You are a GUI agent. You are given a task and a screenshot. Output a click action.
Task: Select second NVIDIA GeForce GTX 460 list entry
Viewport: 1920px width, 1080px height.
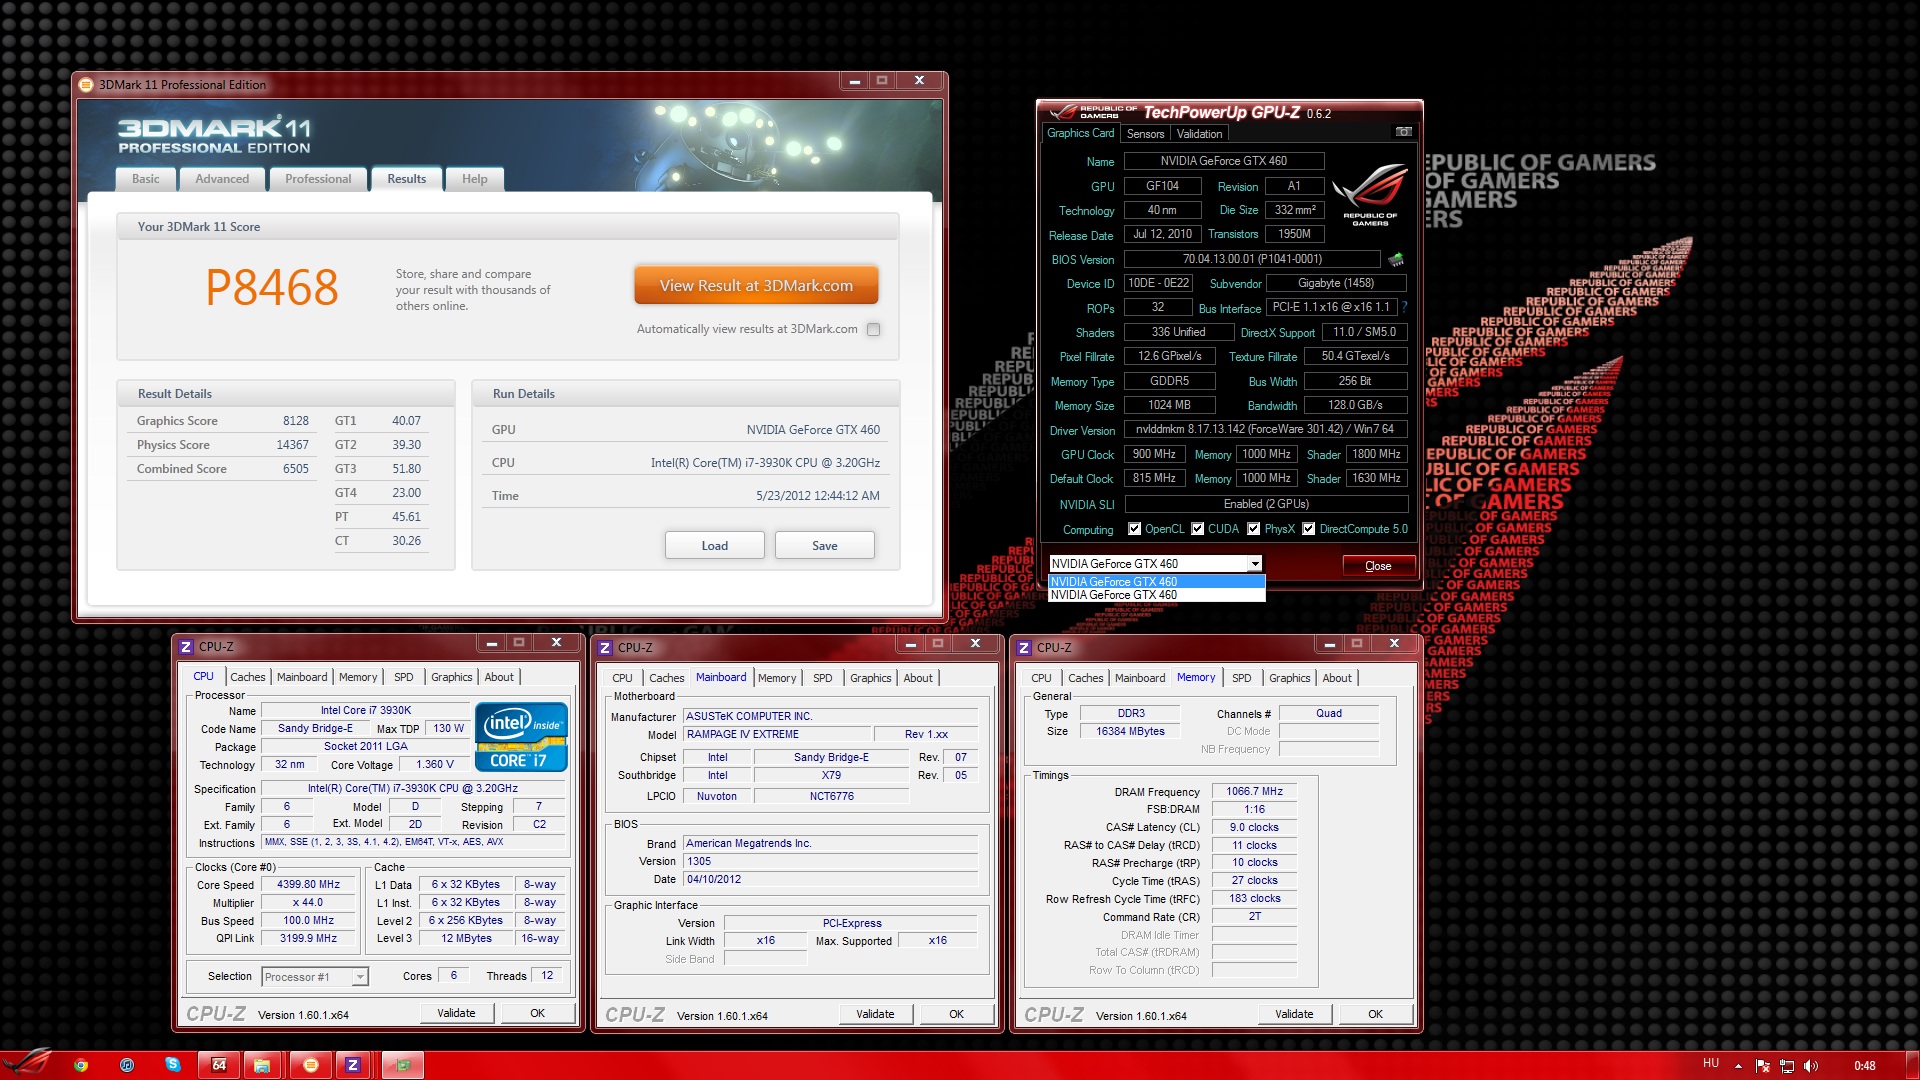click(x=1114, y=595)
